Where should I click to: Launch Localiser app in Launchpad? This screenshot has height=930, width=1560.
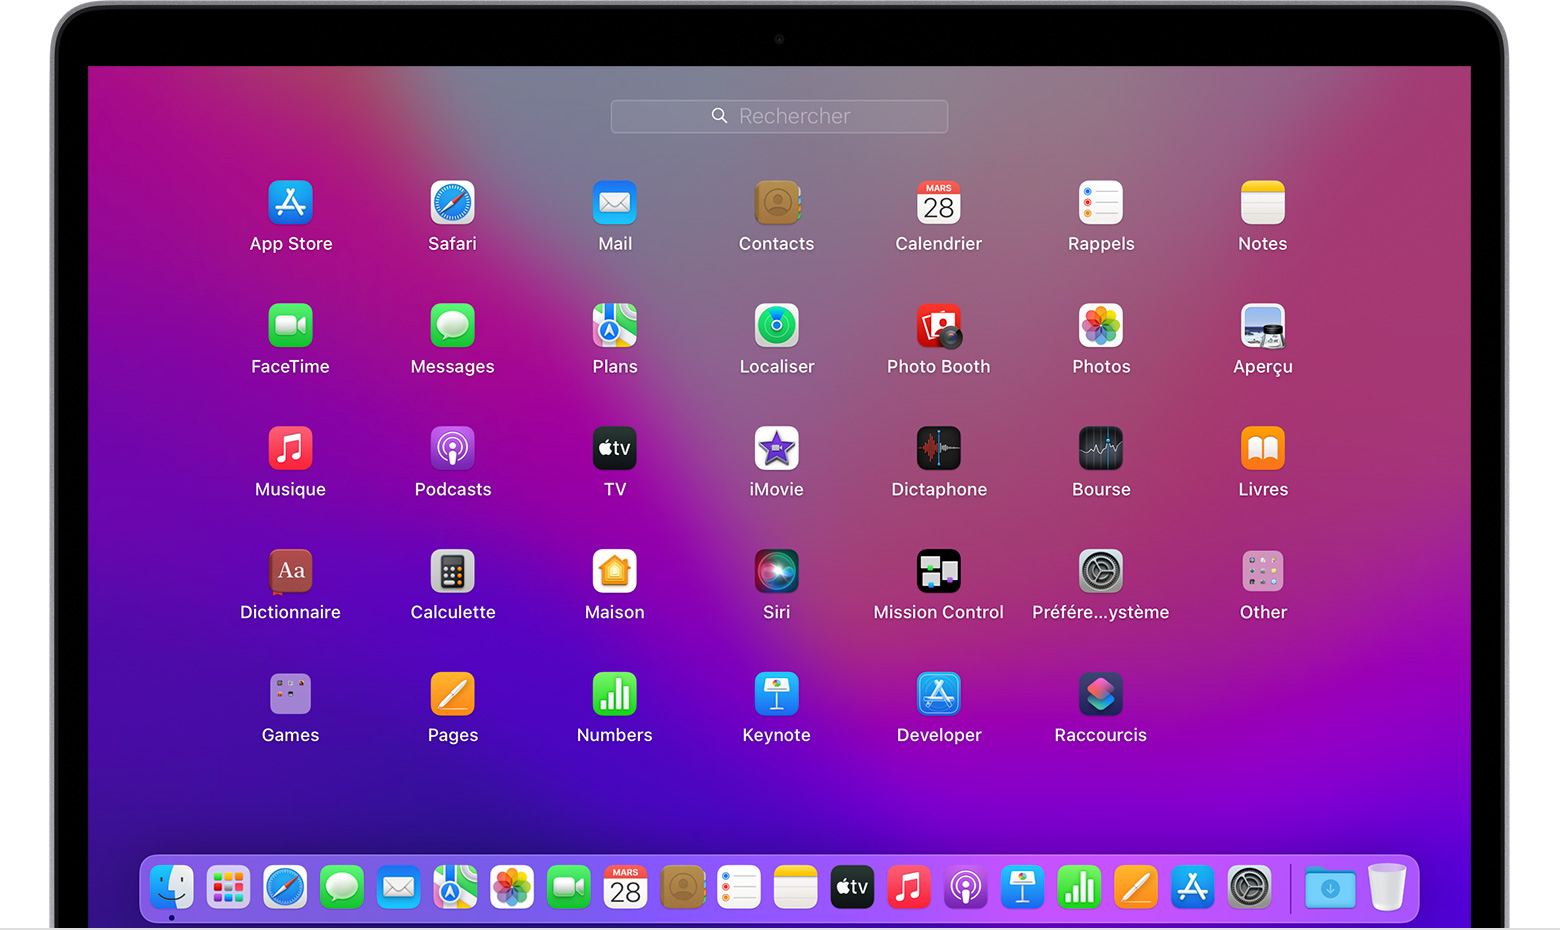776,326
